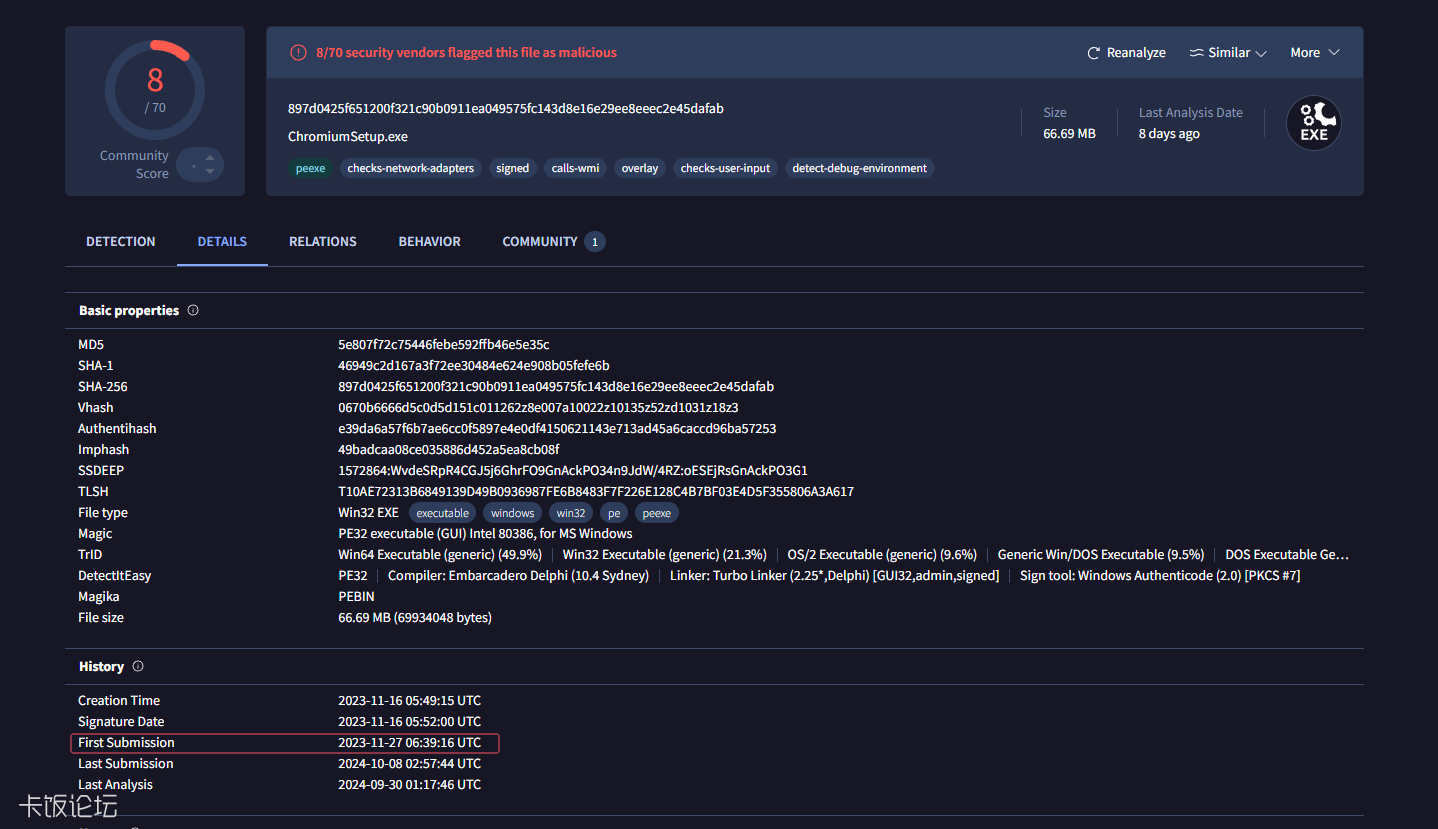This screenshot has height=829, width=1438.
Task: Click the History info icon
Action: click(x=138, y=666)
